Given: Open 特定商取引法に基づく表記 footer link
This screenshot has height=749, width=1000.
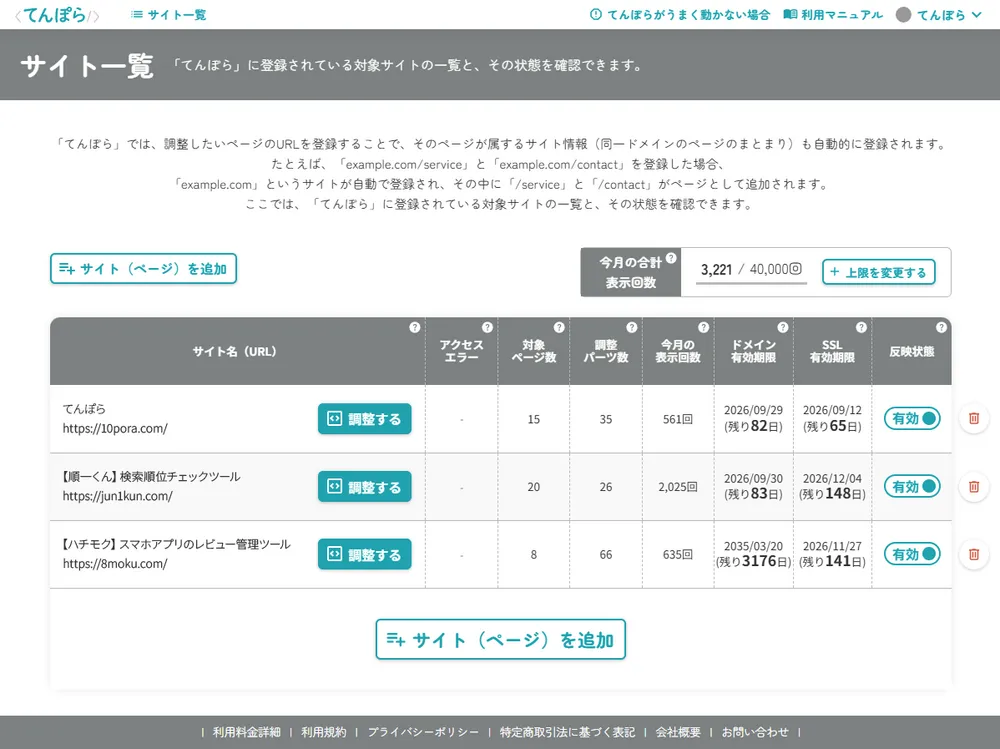Looking at the screenshot, I should pos(567,732).
